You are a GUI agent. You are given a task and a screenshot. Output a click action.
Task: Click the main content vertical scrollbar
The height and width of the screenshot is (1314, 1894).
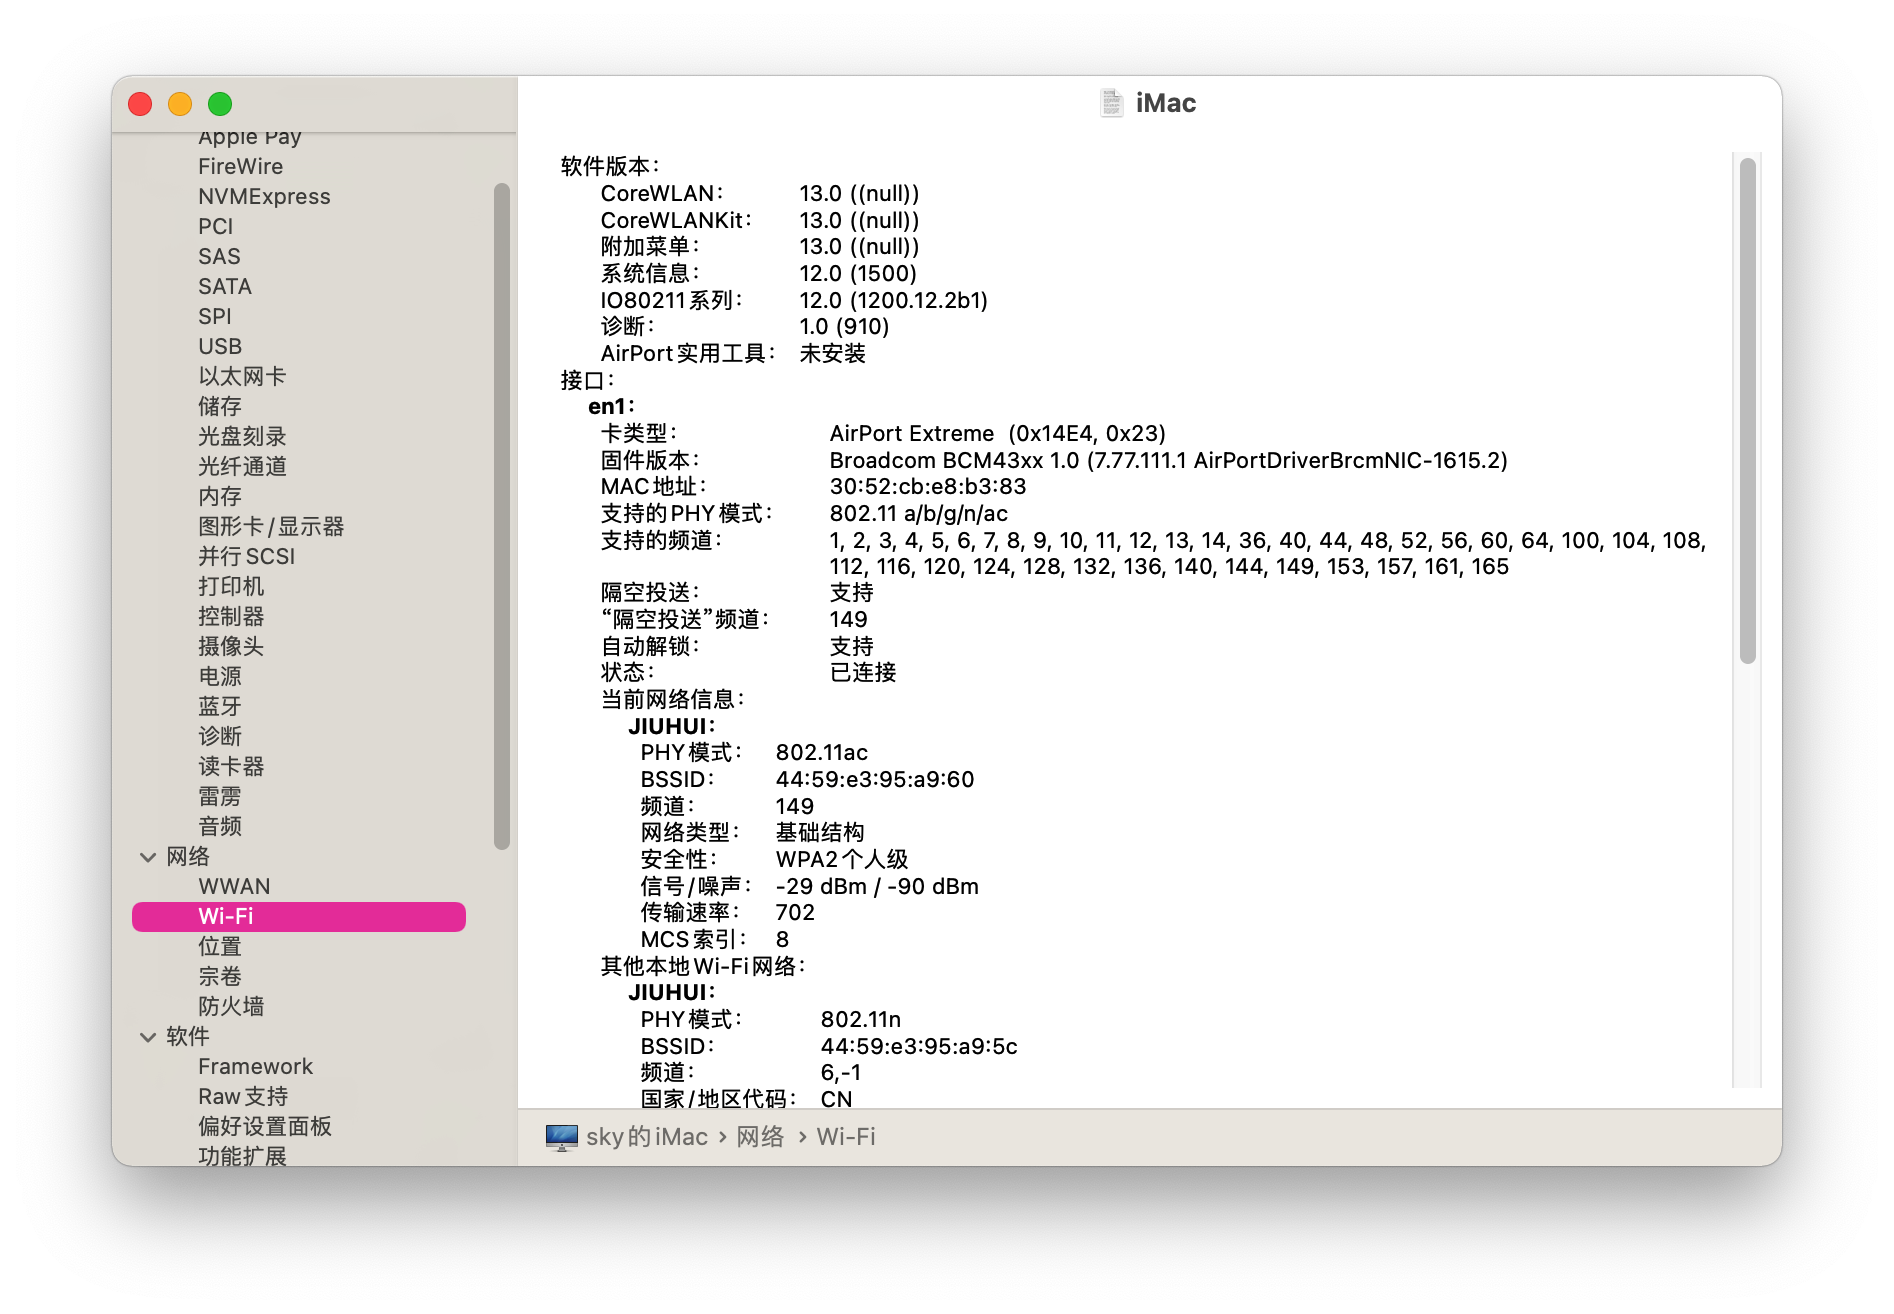[1747, 411]
